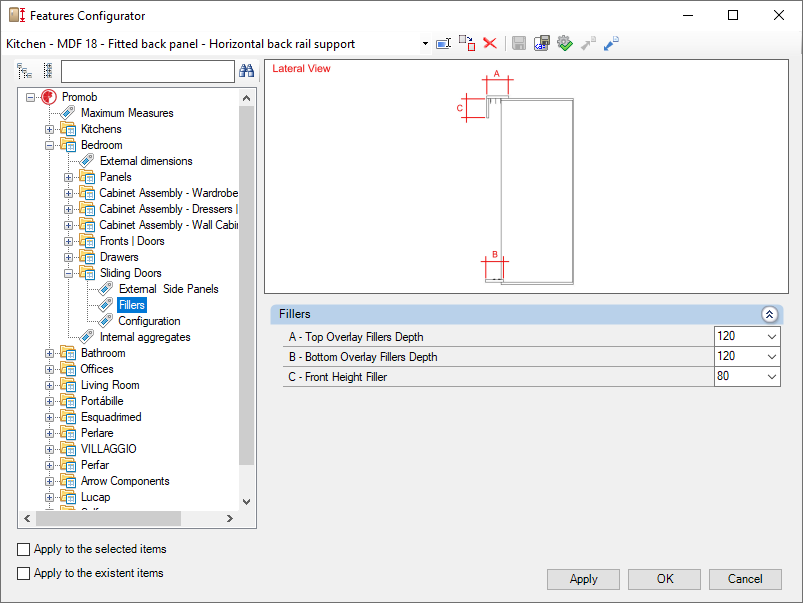Collapse the Fillers section with chevron button
The width and height of the screenshot is (803, 603).
click(x=769, y=314)
